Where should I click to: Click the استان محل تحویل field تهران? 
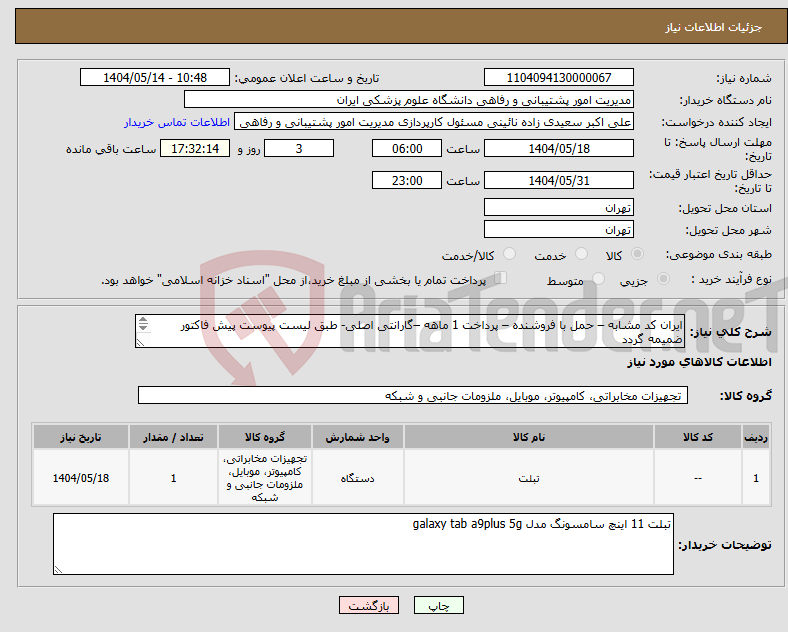559,207
